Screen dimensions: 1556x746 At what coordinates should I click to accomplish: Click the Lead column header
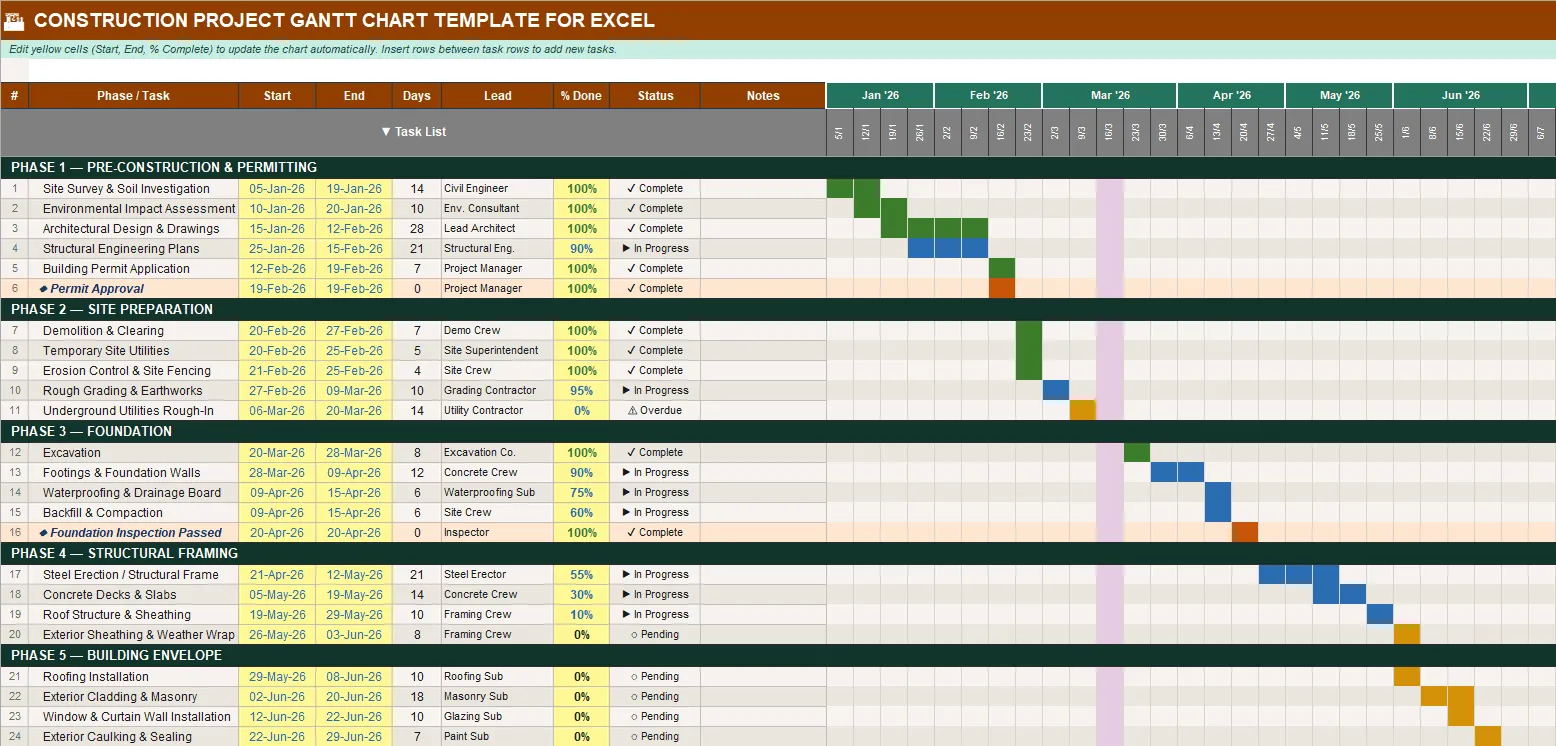click(497, 95)
